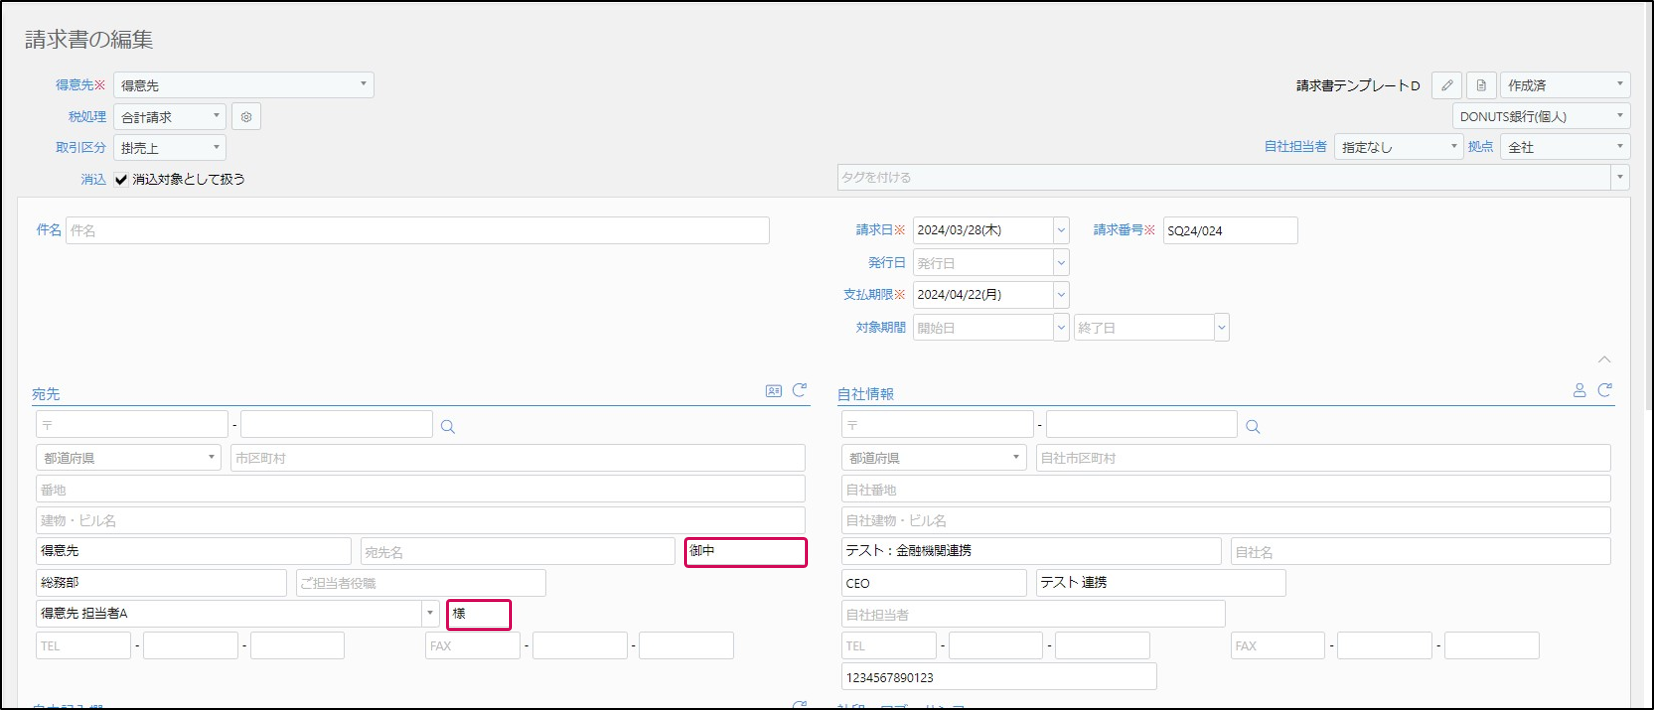Open the DONUTS銀行(個人) bank dropdown
This screenshot has width=1654, height=710.
coord(1540,117)
